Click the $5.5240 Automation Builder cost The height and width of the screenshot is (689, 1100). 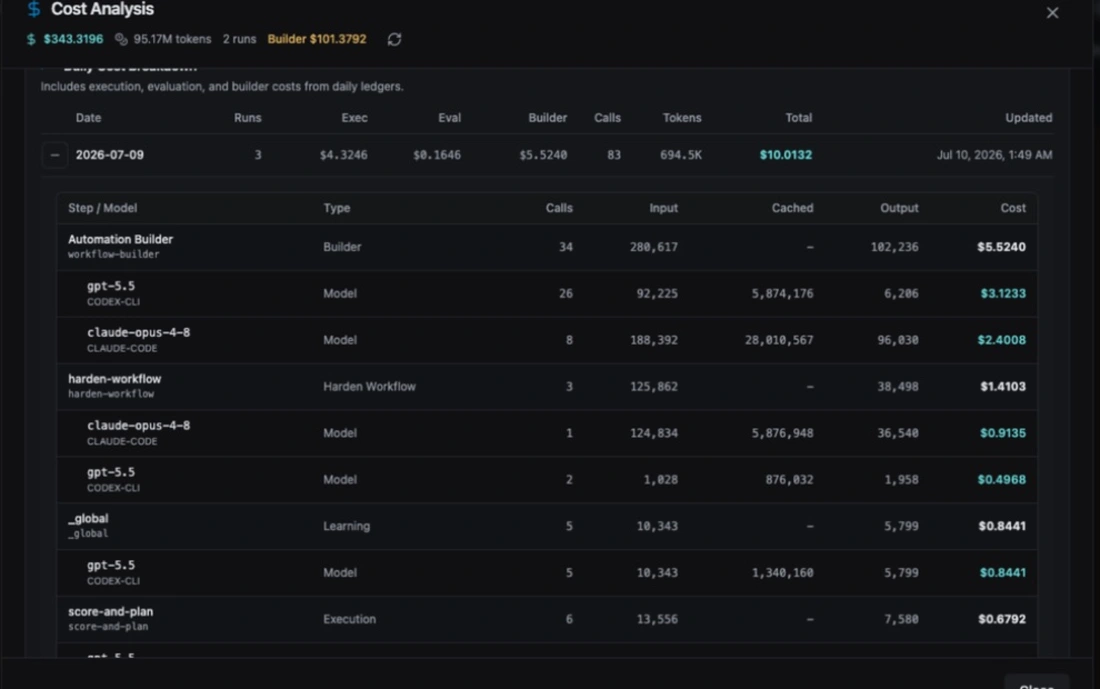(x=1001, y=247)
